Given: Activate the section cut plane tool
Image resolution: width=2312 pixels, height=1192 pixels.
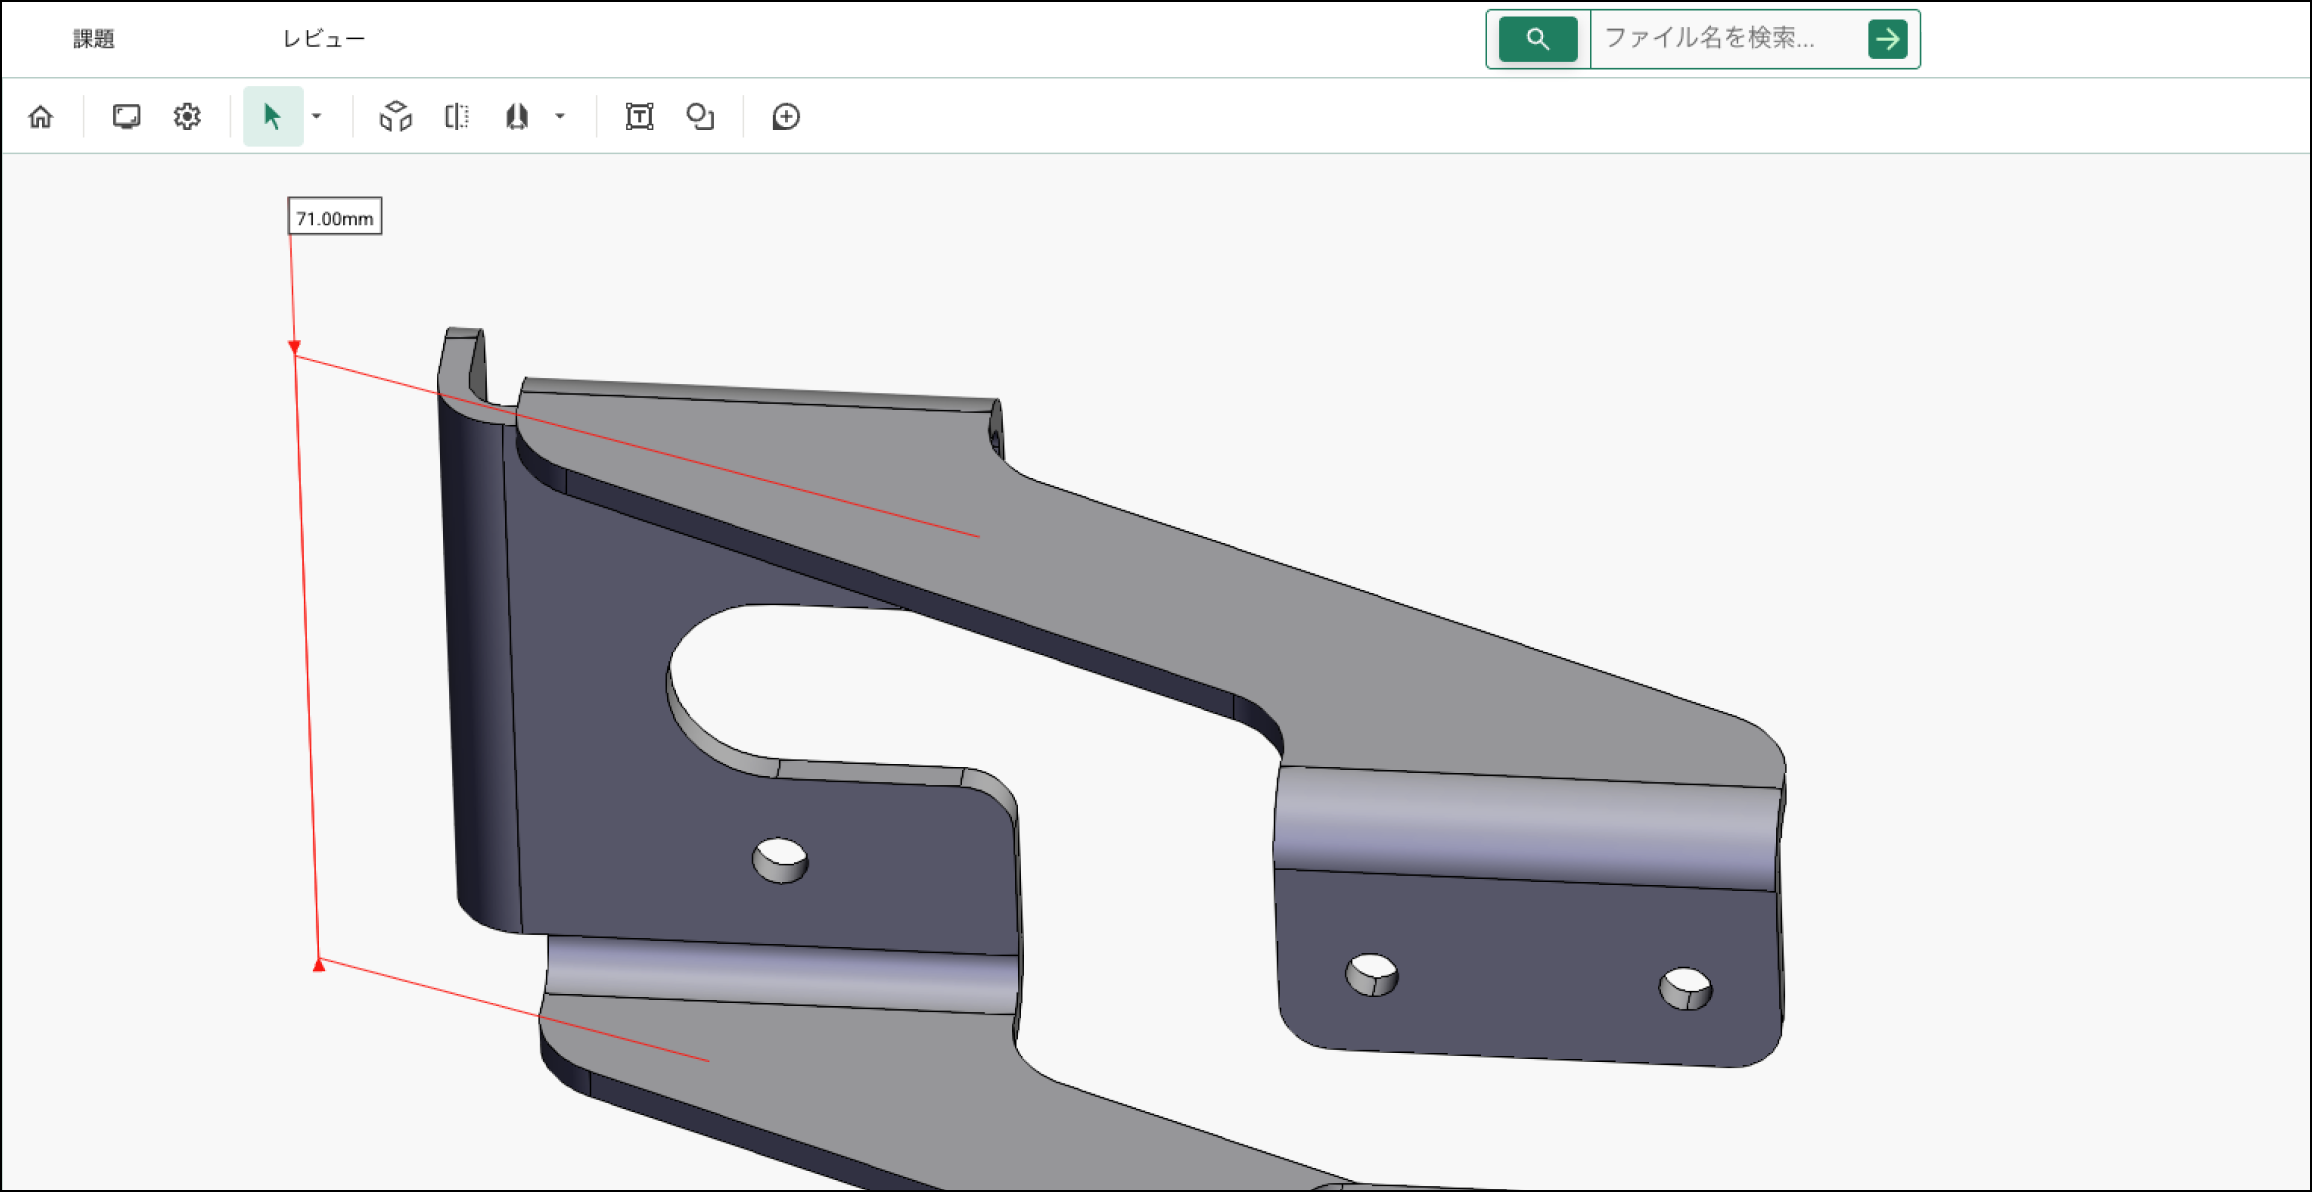Looking at the screenshot, I should [456, 117].
